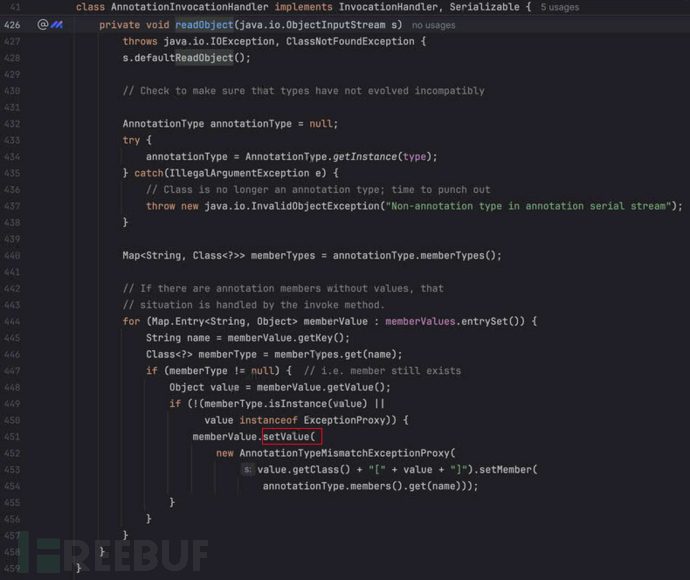690x580 pixels.
Task: Click InvalidObjectException in throw statement
Action: 315,206
